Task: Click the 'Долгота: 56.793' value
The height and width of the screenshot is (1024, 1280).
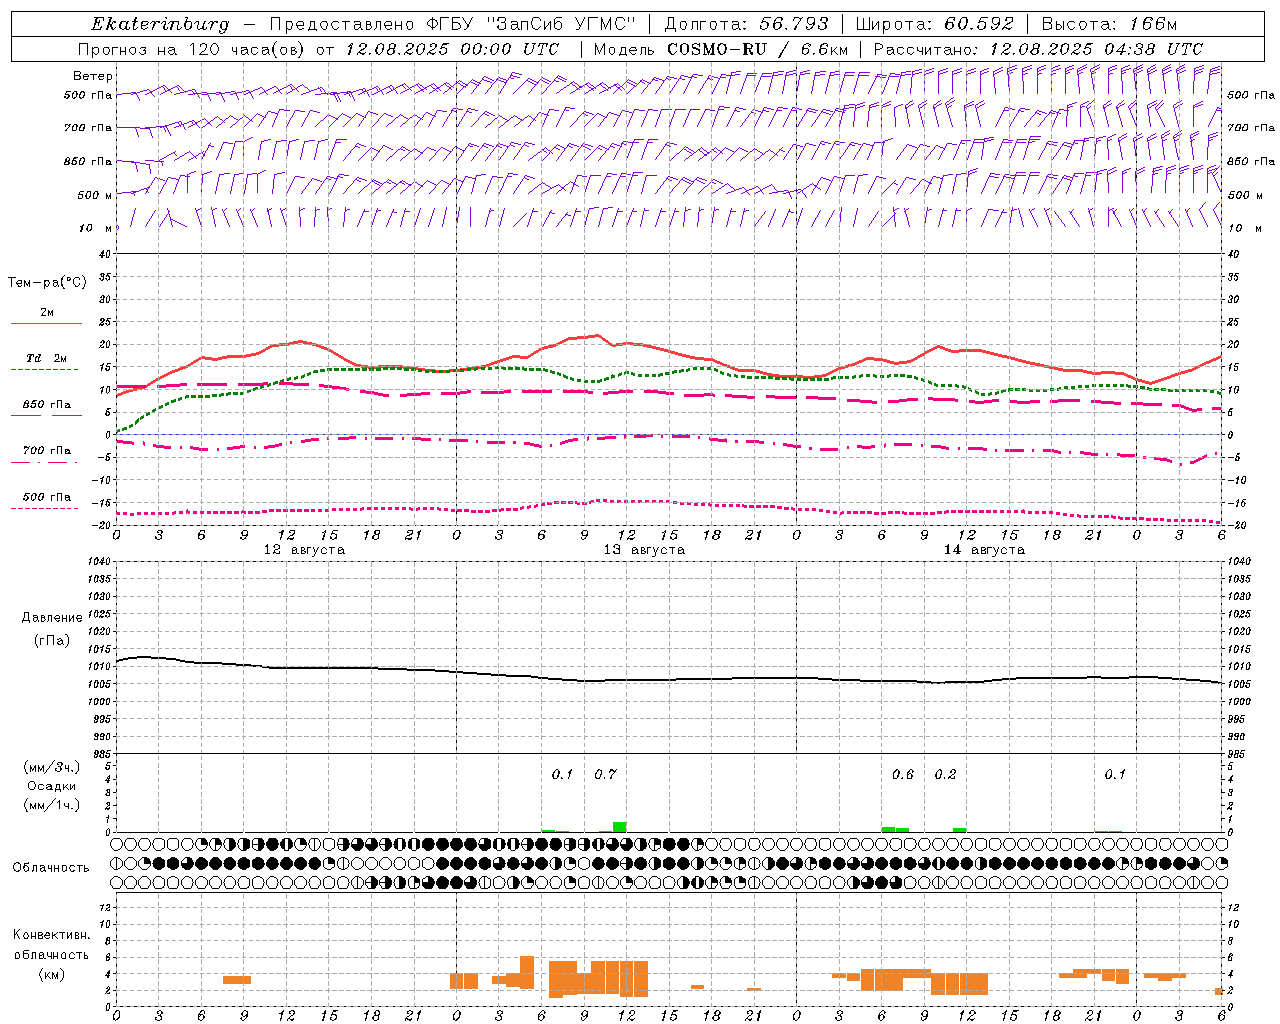Action: click(746, 24)
